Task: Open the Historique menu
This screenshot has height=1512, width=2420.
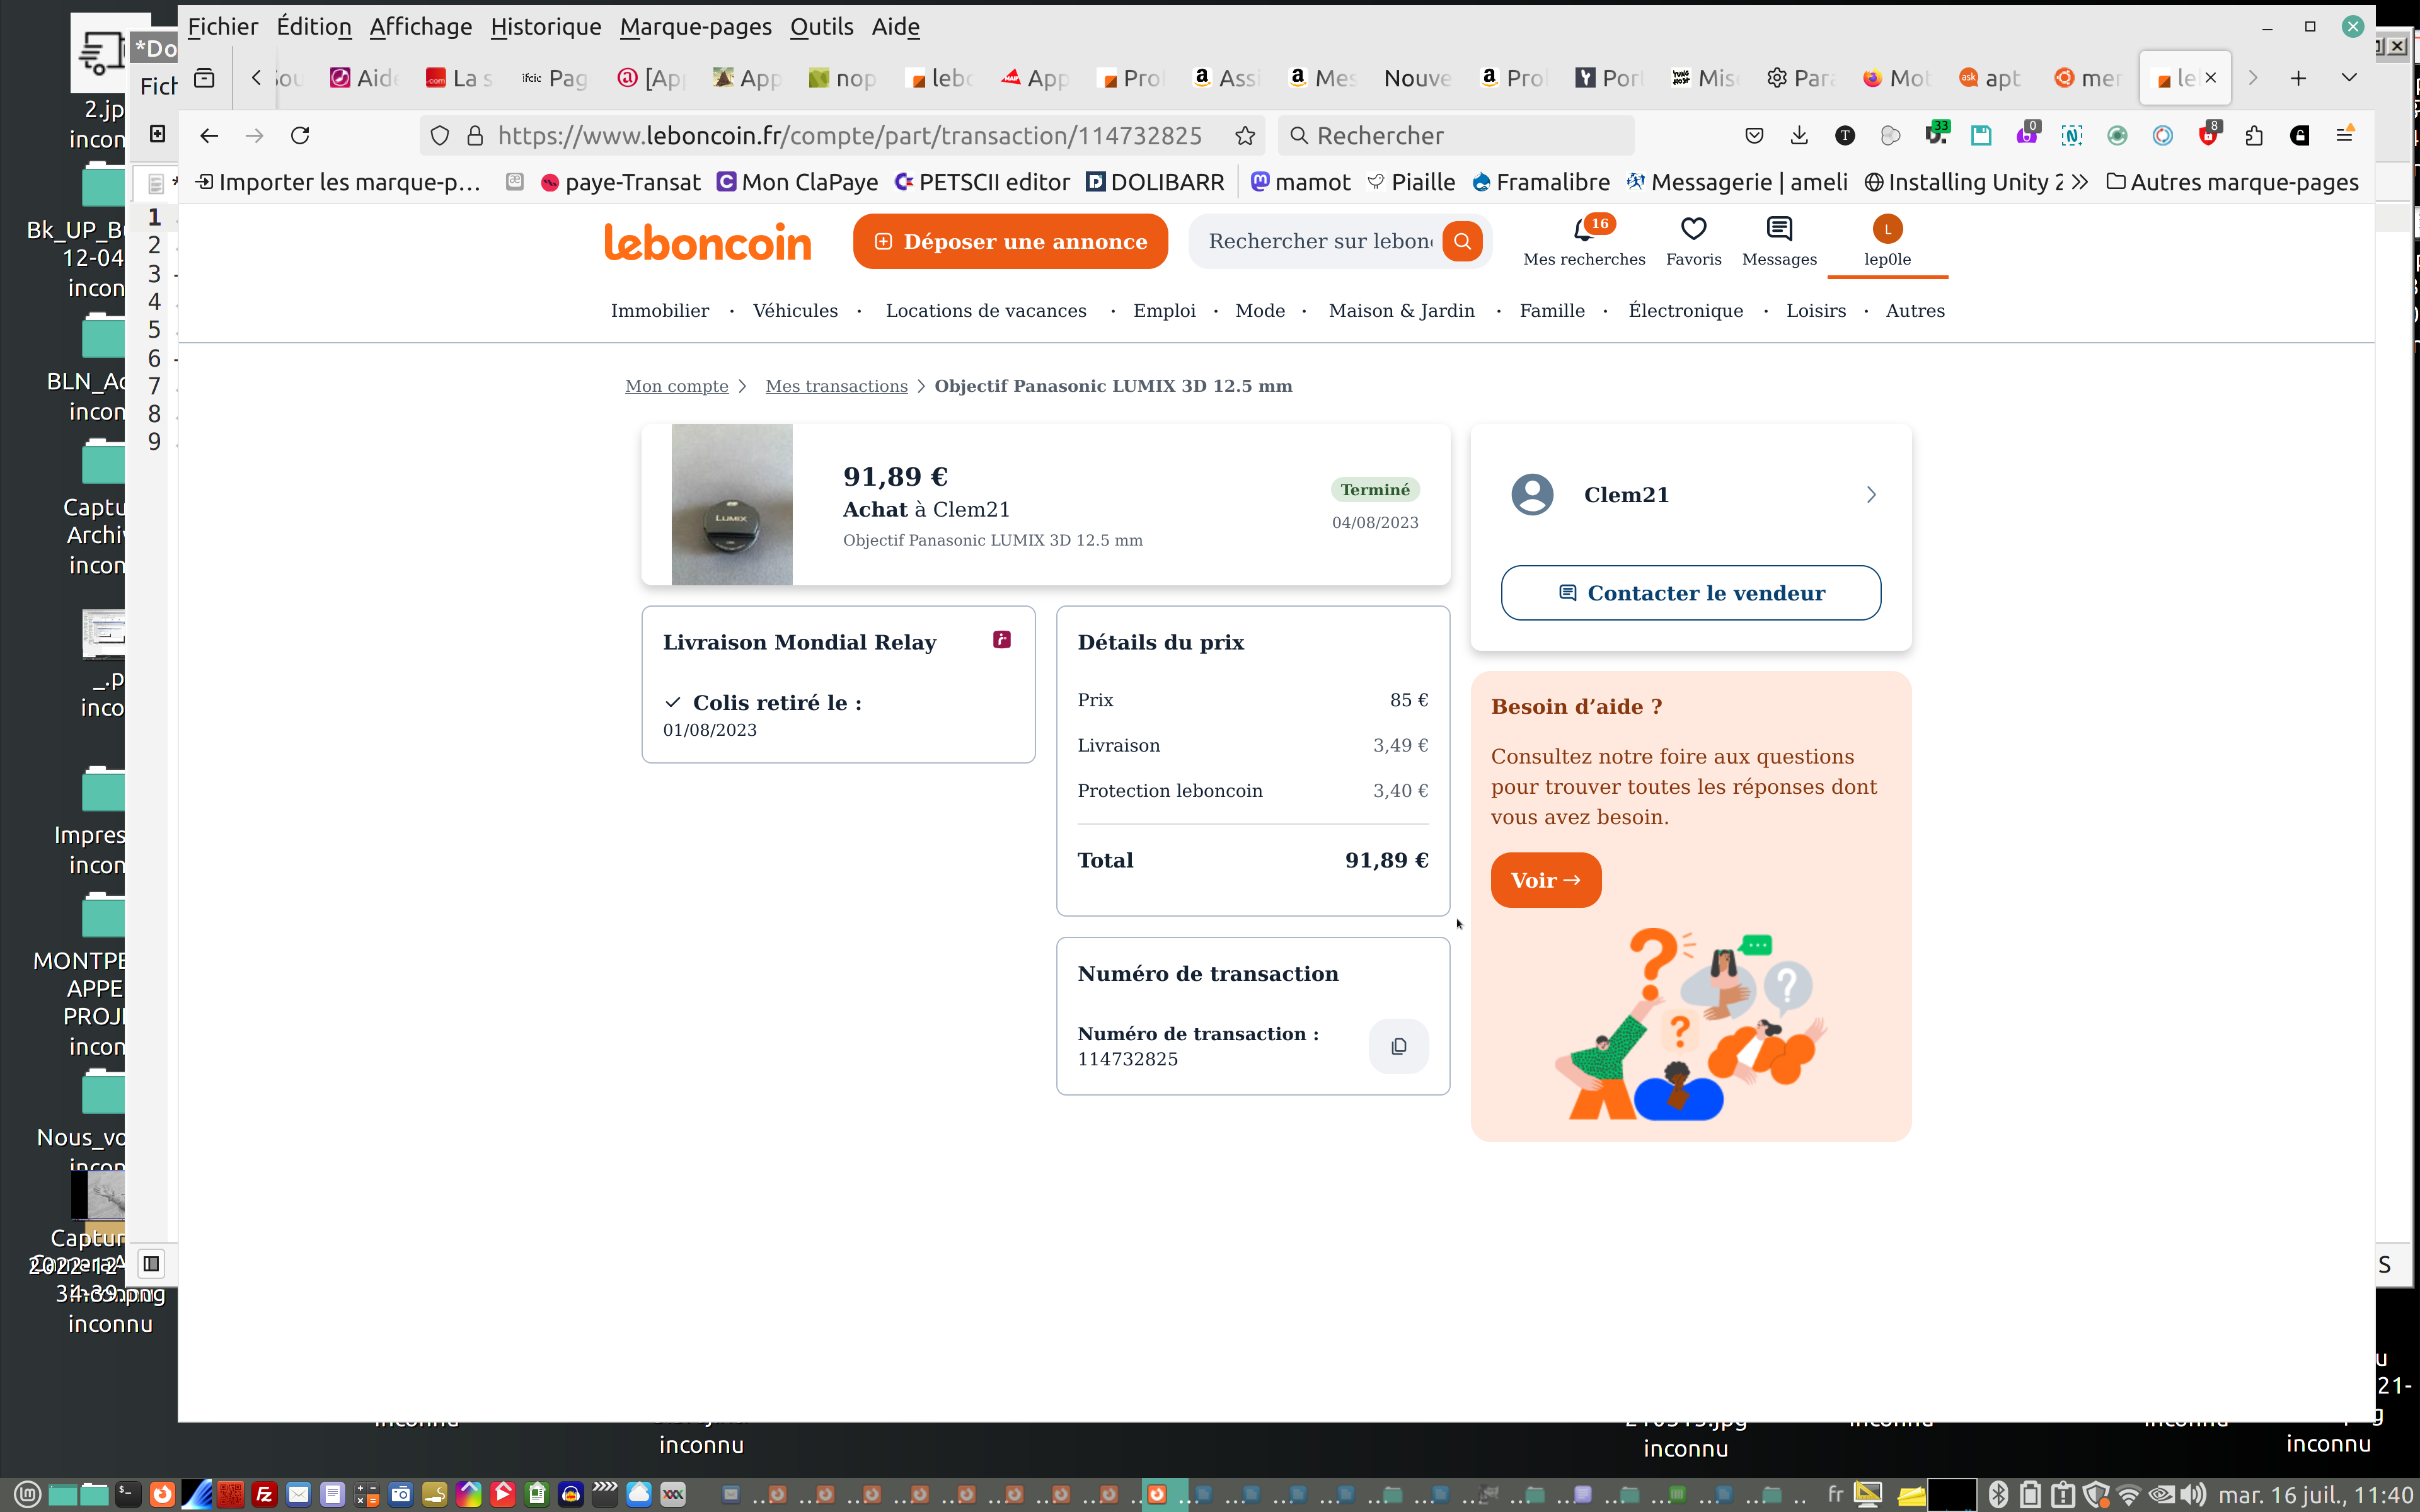Action: coord(545,27)
